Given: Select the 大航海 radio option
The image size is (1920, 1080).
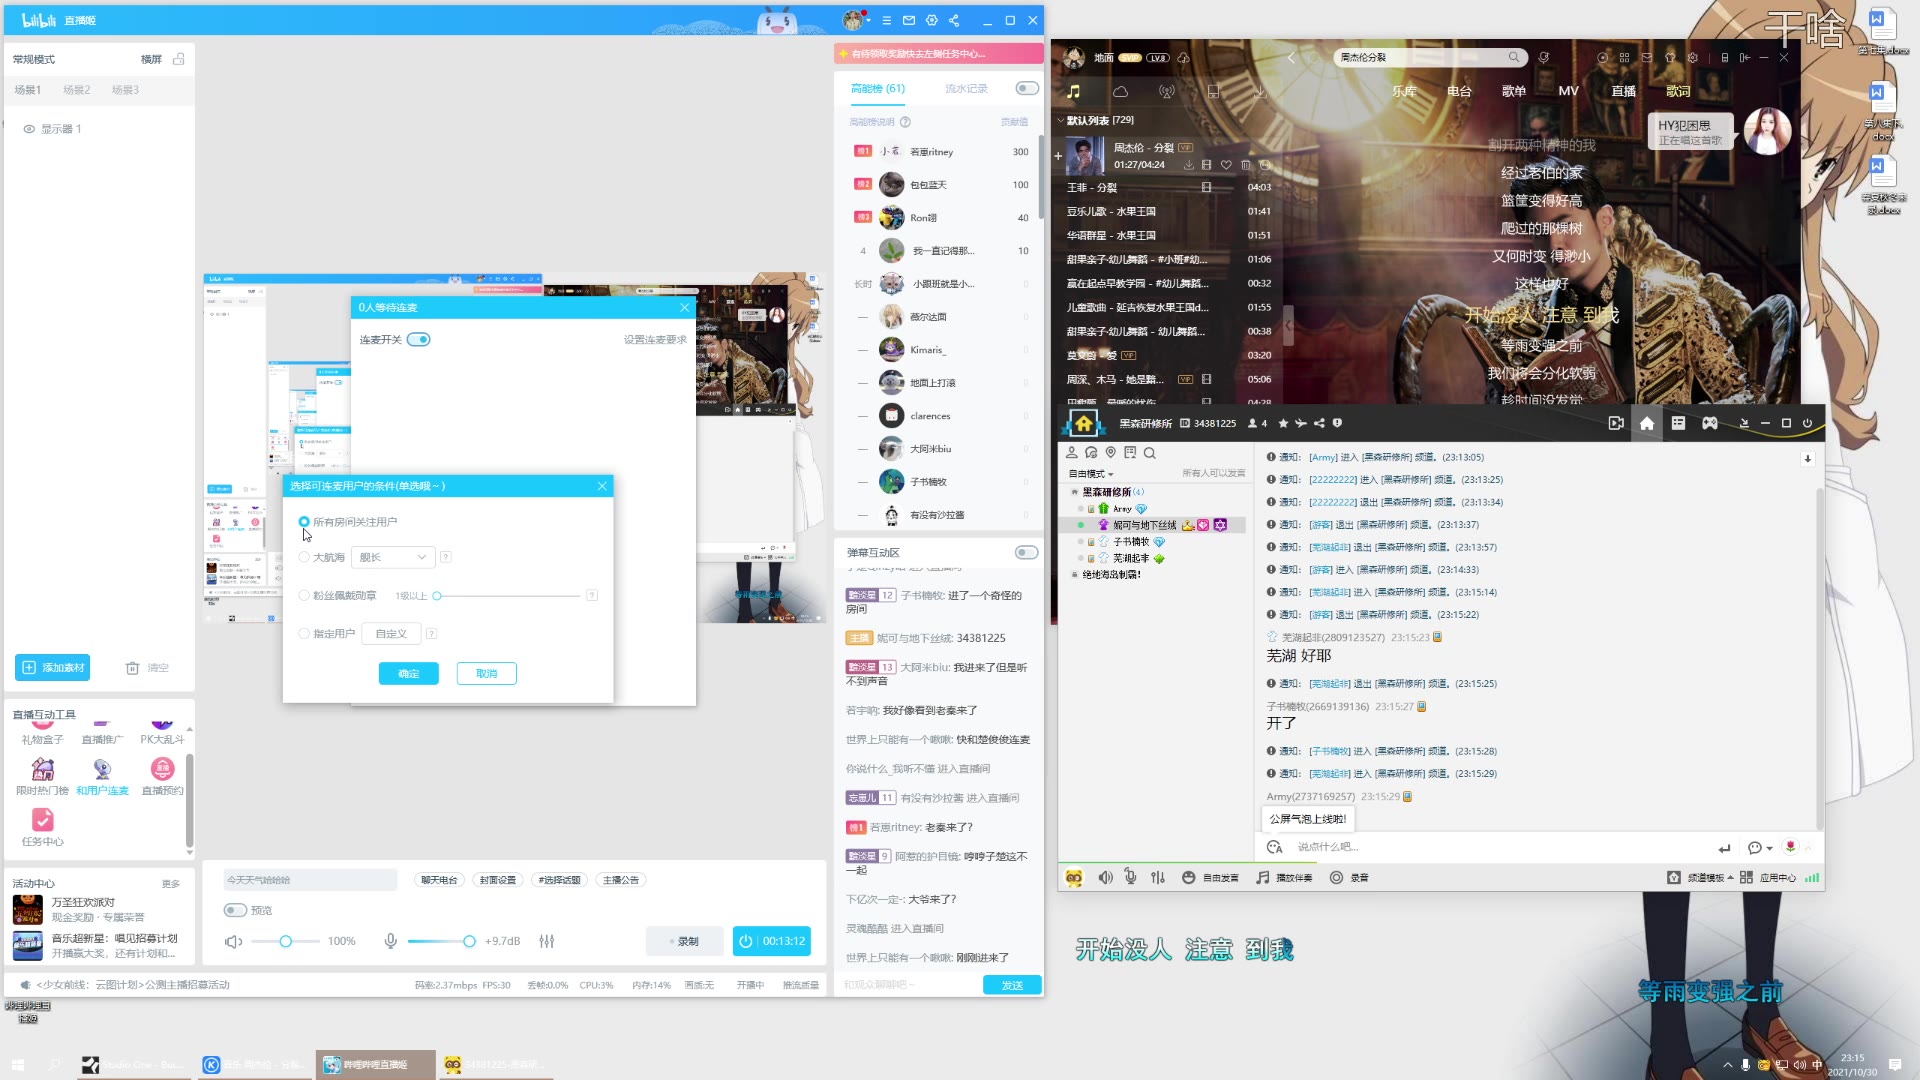Looking at the screenshot, I should pyautogui.click(x=304, y=557).
